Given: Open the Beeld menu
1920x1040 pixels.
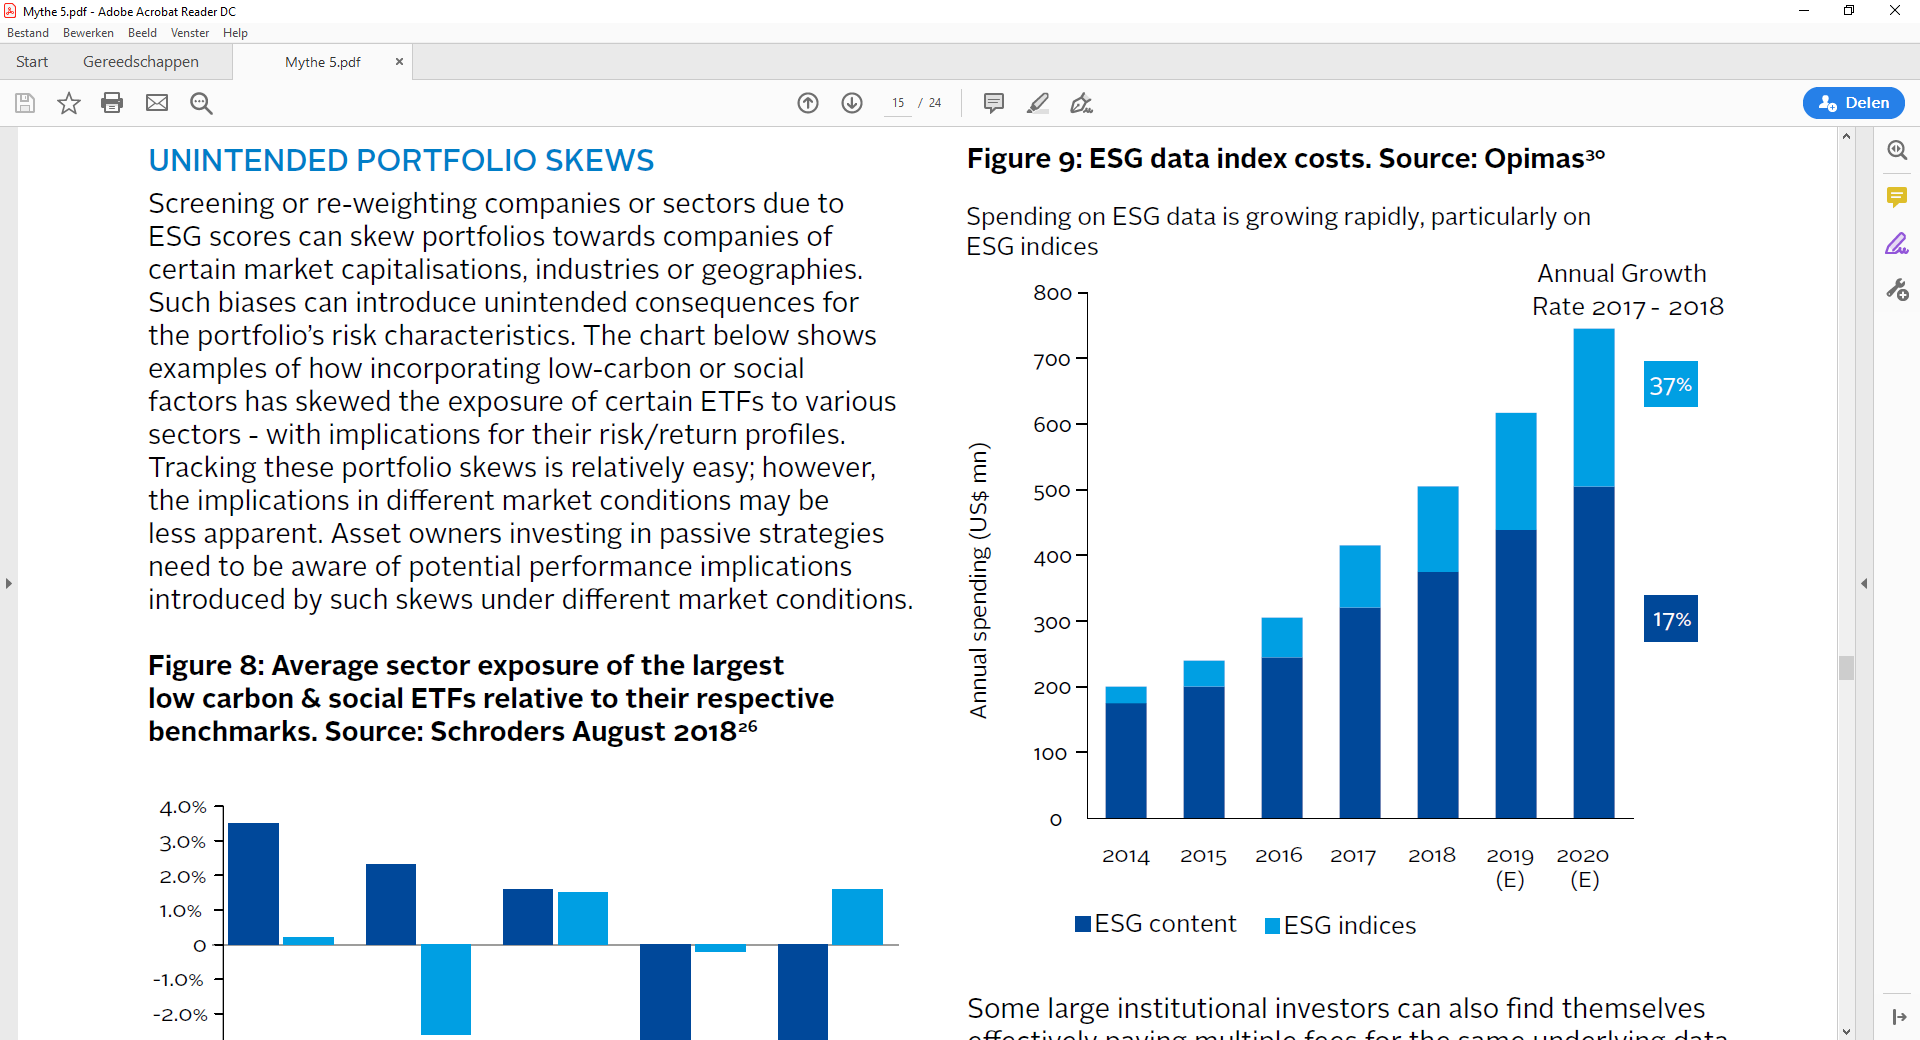Looking at the screenshot, I should coord(142,33).
